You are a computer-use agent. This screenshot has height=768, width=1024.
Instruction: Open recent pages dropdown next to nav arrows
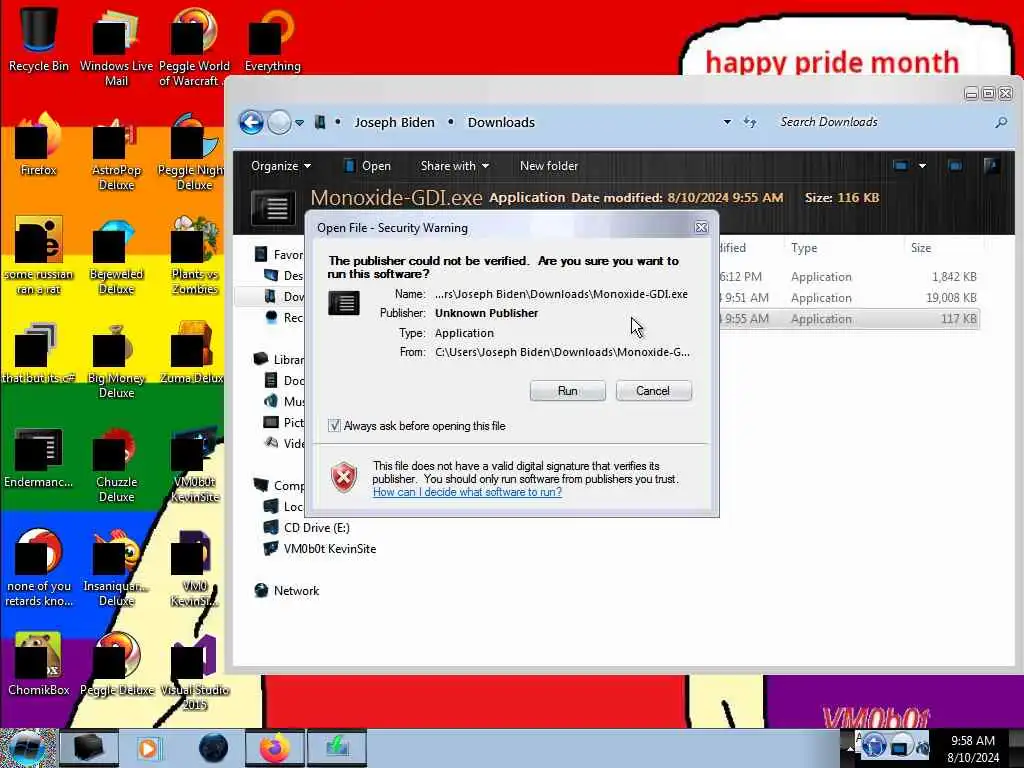click(x=299, y=123)
